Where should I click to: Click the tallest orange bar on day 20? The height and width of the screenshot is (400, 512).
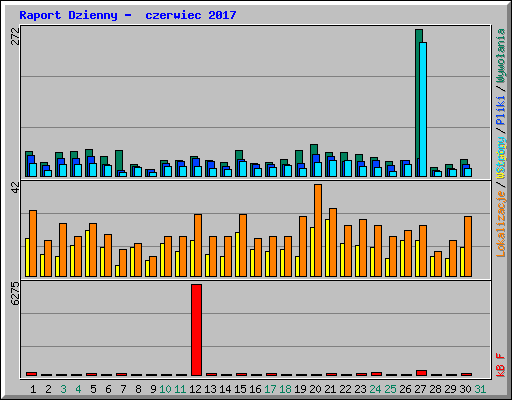click(x=318, y=230)
